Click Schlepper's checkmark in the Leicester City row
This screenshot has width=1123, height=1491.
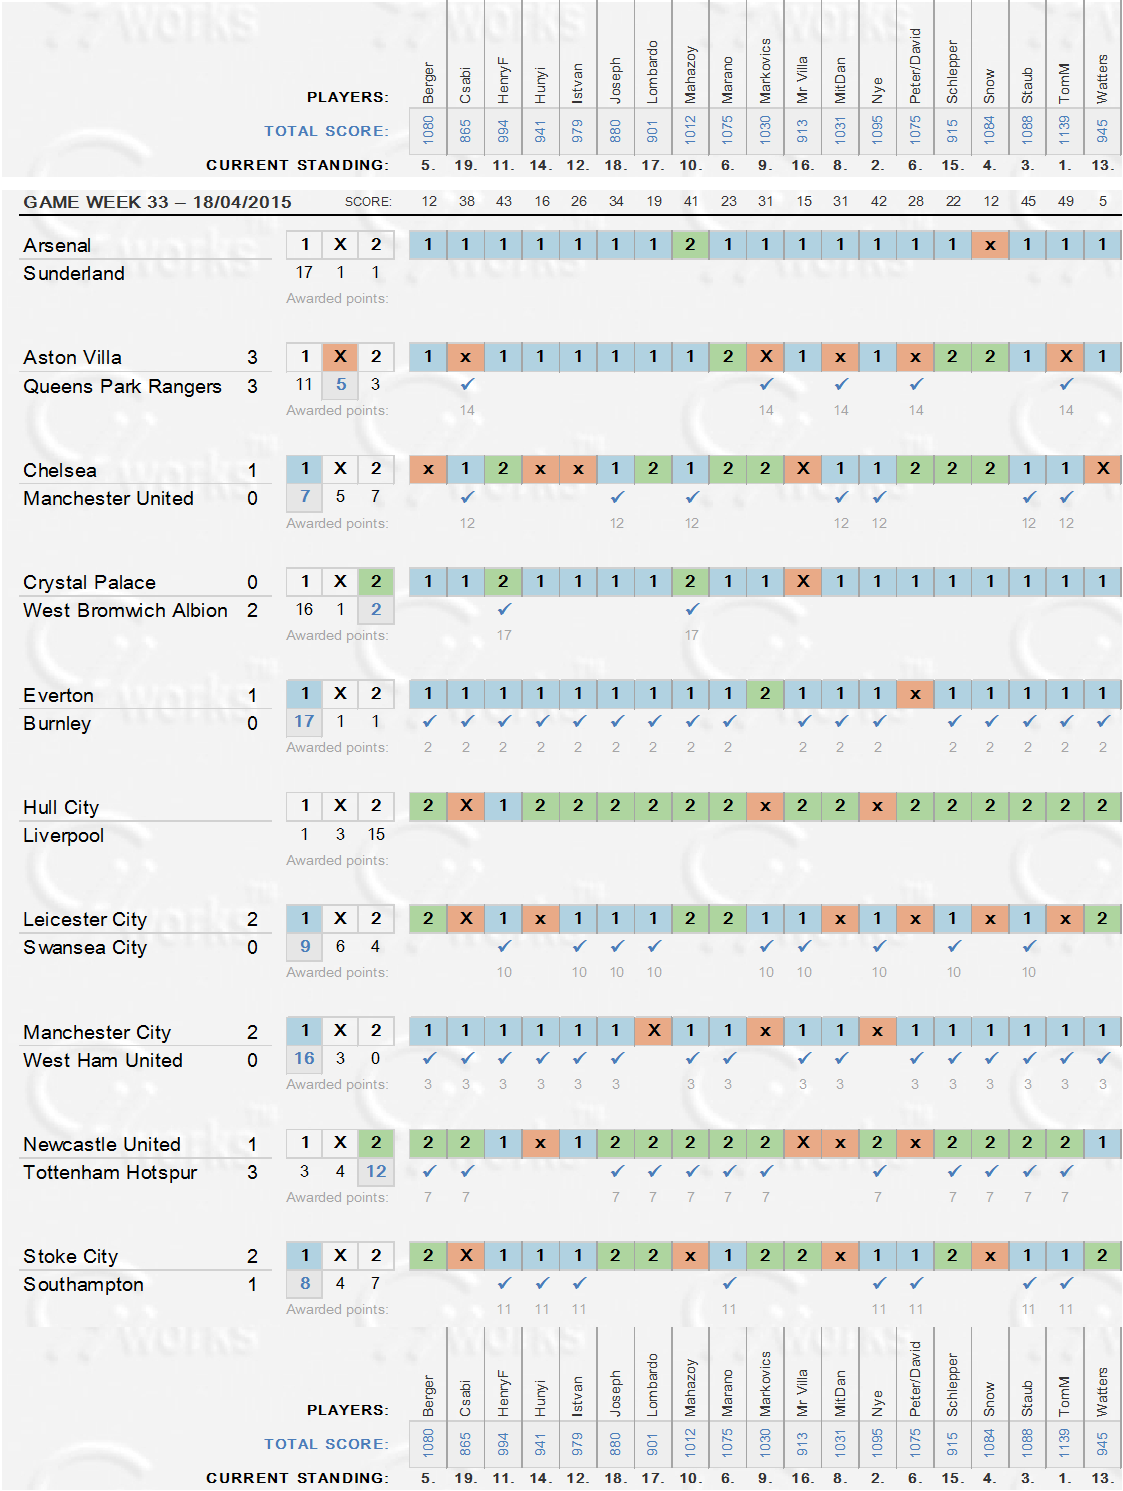953,946
